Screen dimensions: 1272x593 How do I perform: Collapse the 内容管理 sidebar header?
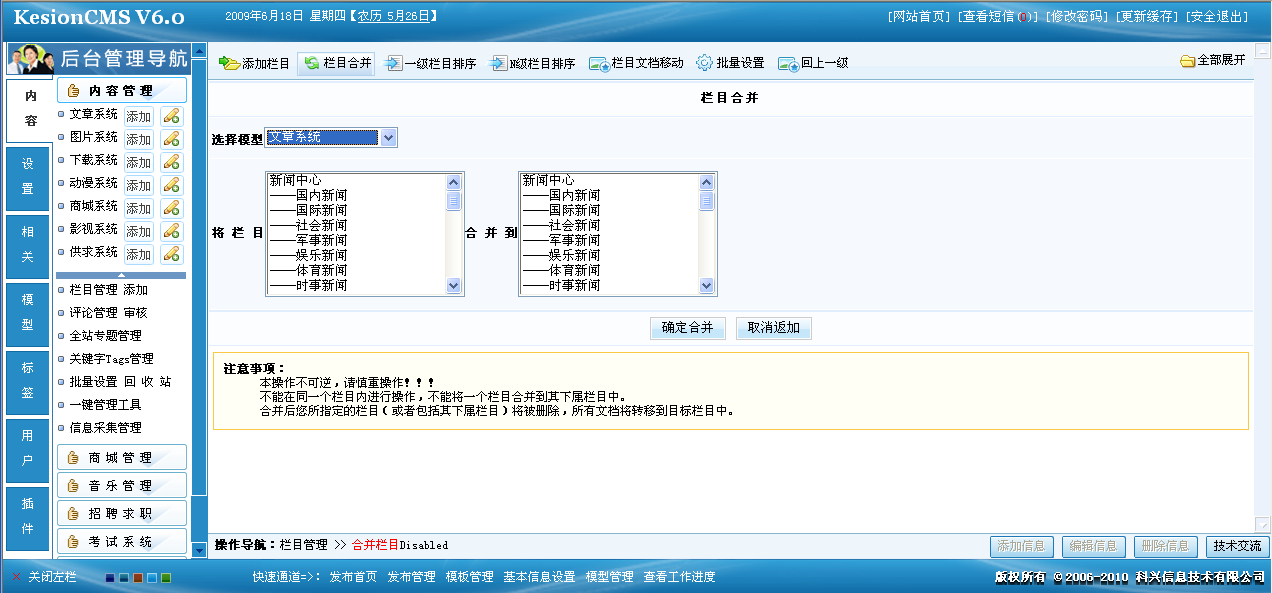(x=122, y=91)
